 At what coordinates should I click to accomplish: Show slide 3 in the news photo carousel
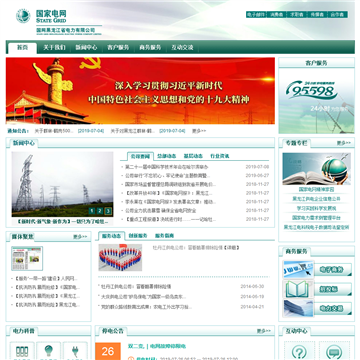click(x=108, y=211)
